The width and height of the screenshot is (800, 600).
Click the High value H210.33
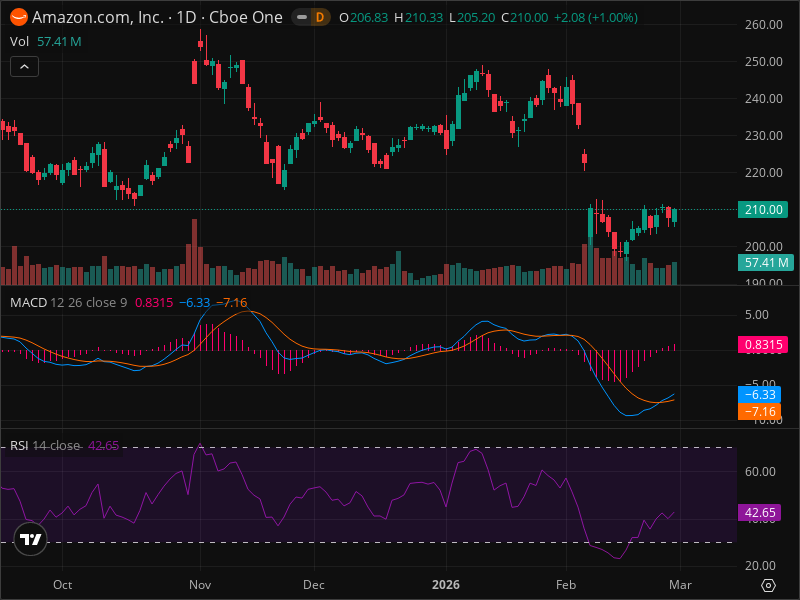click(418, 18)
